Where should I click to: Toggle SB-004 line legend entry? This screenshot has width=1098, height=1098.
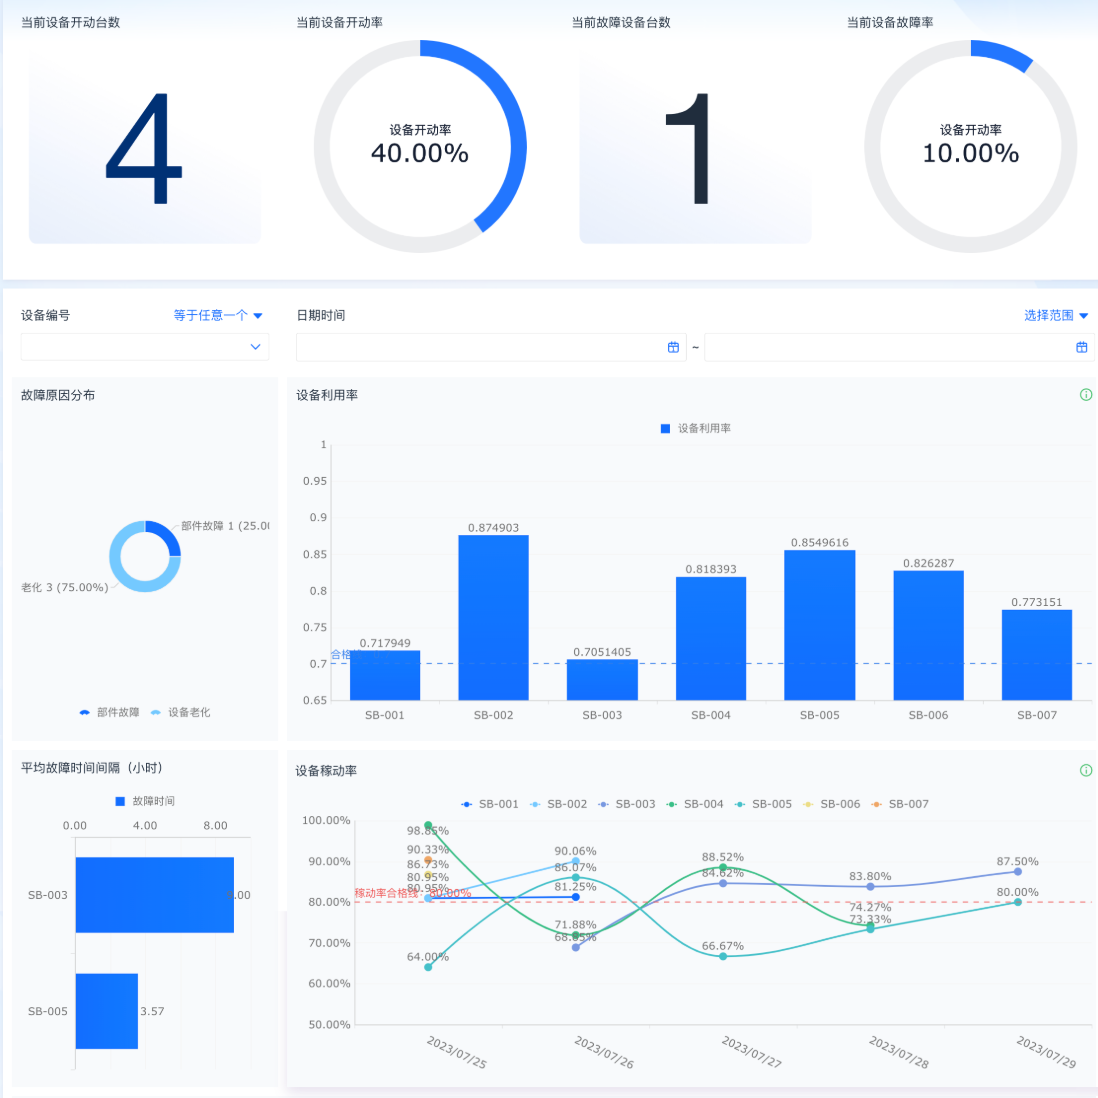coord(695,804)
